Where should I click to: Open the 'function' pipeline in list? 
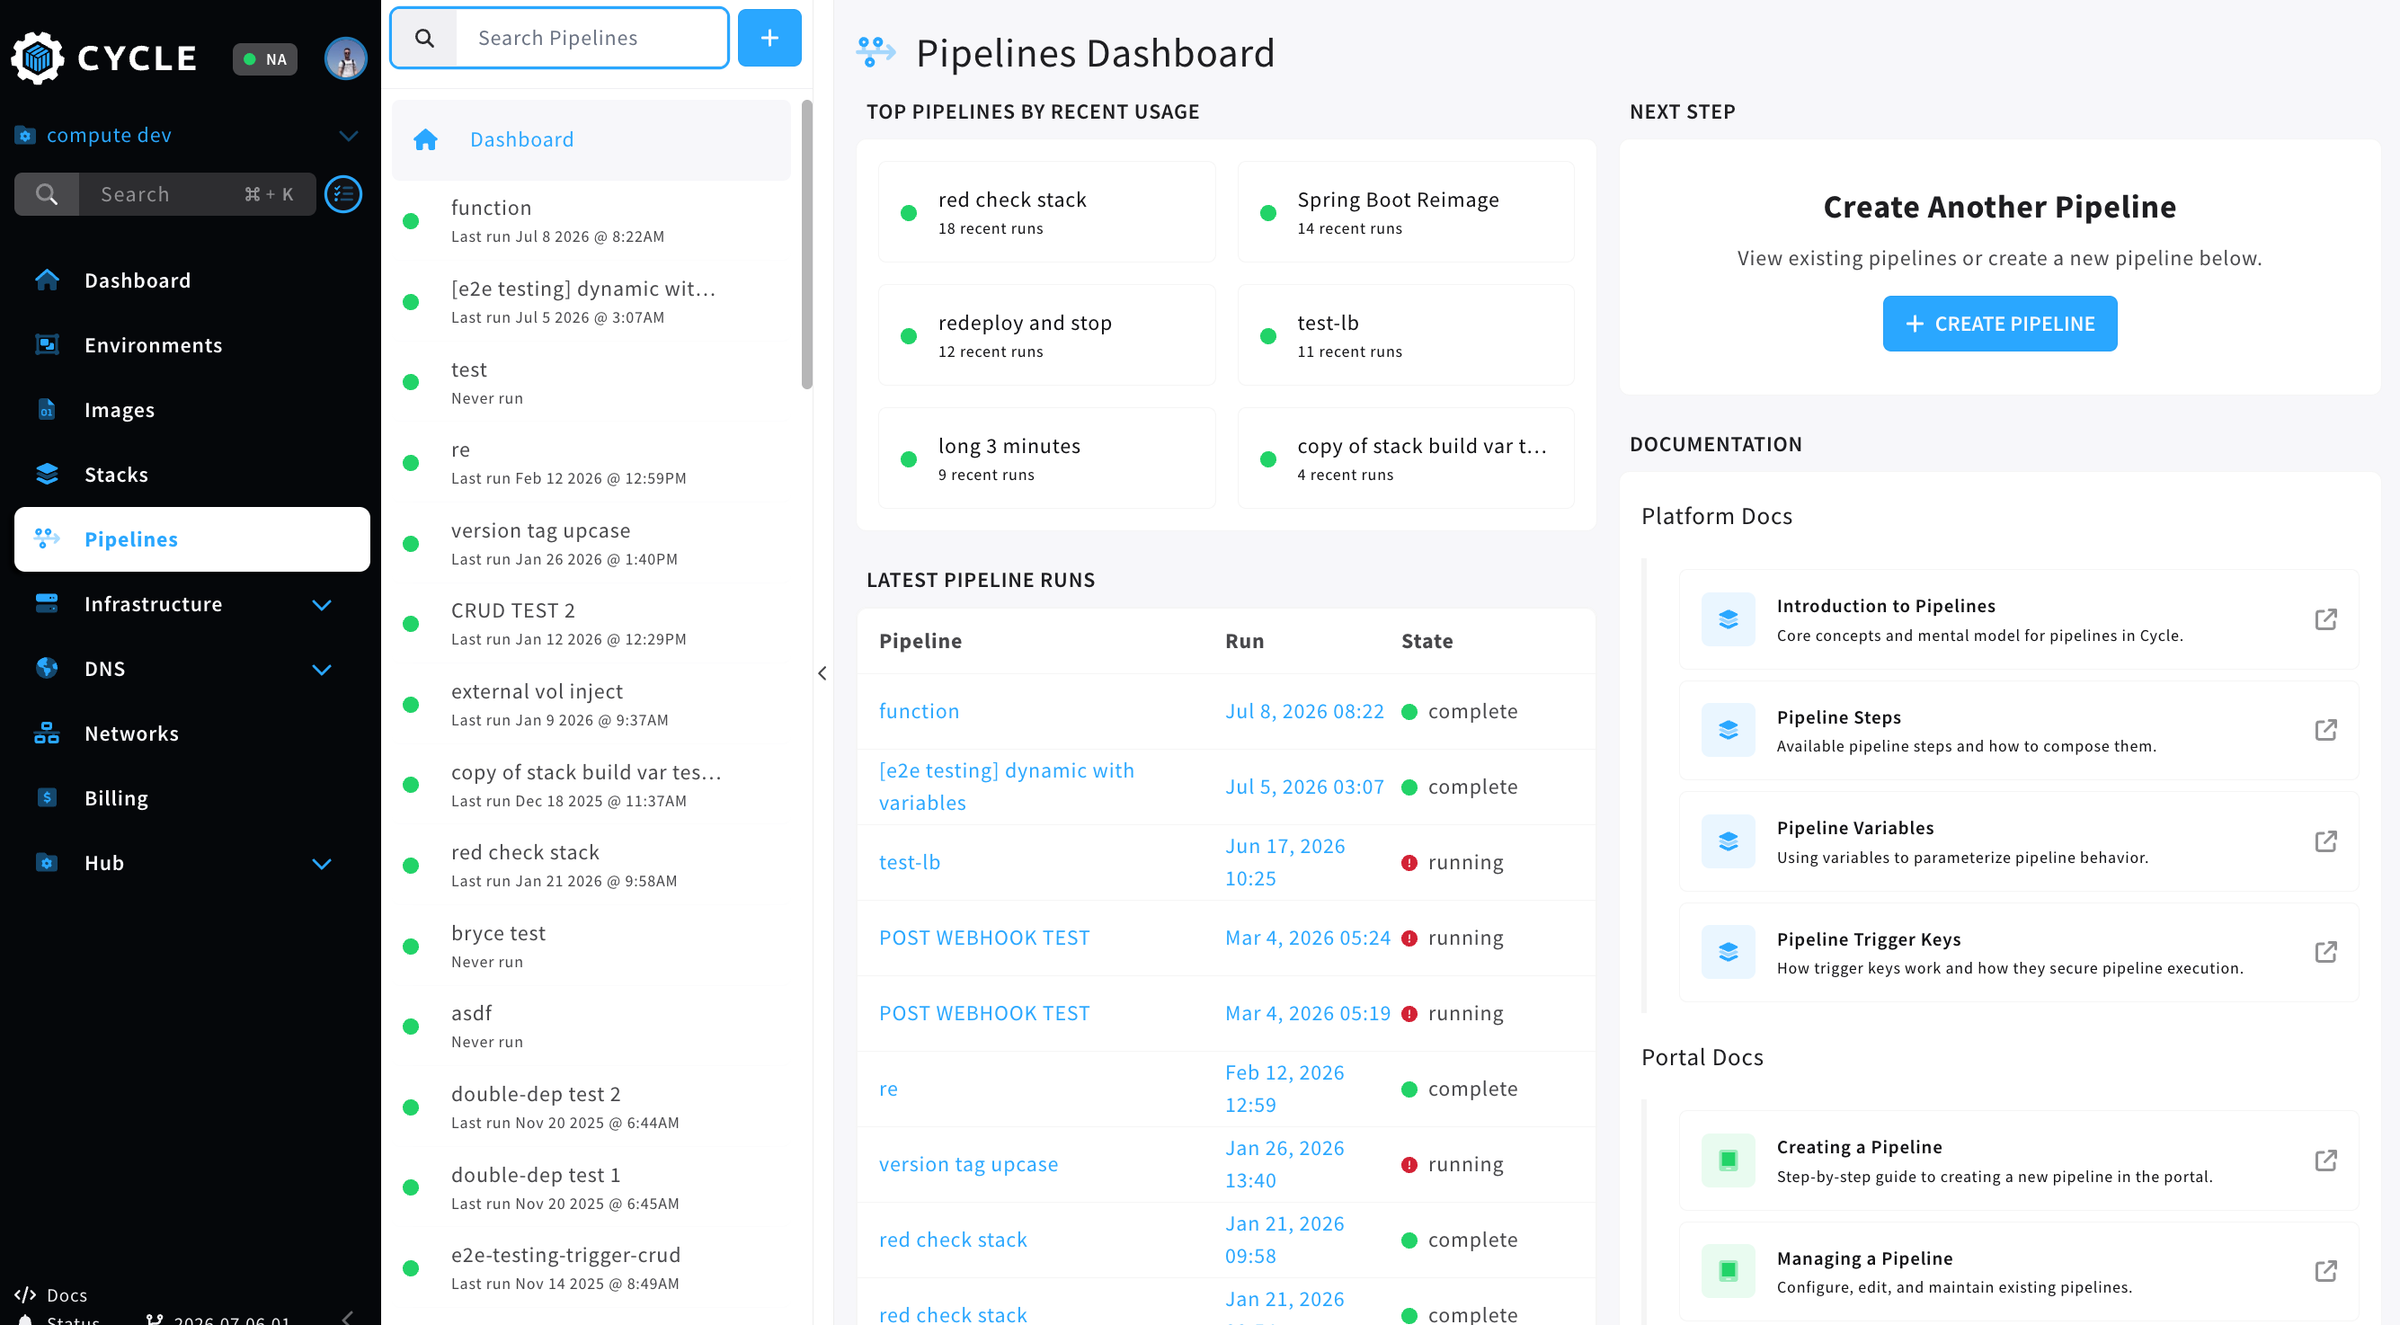(591, 221)
